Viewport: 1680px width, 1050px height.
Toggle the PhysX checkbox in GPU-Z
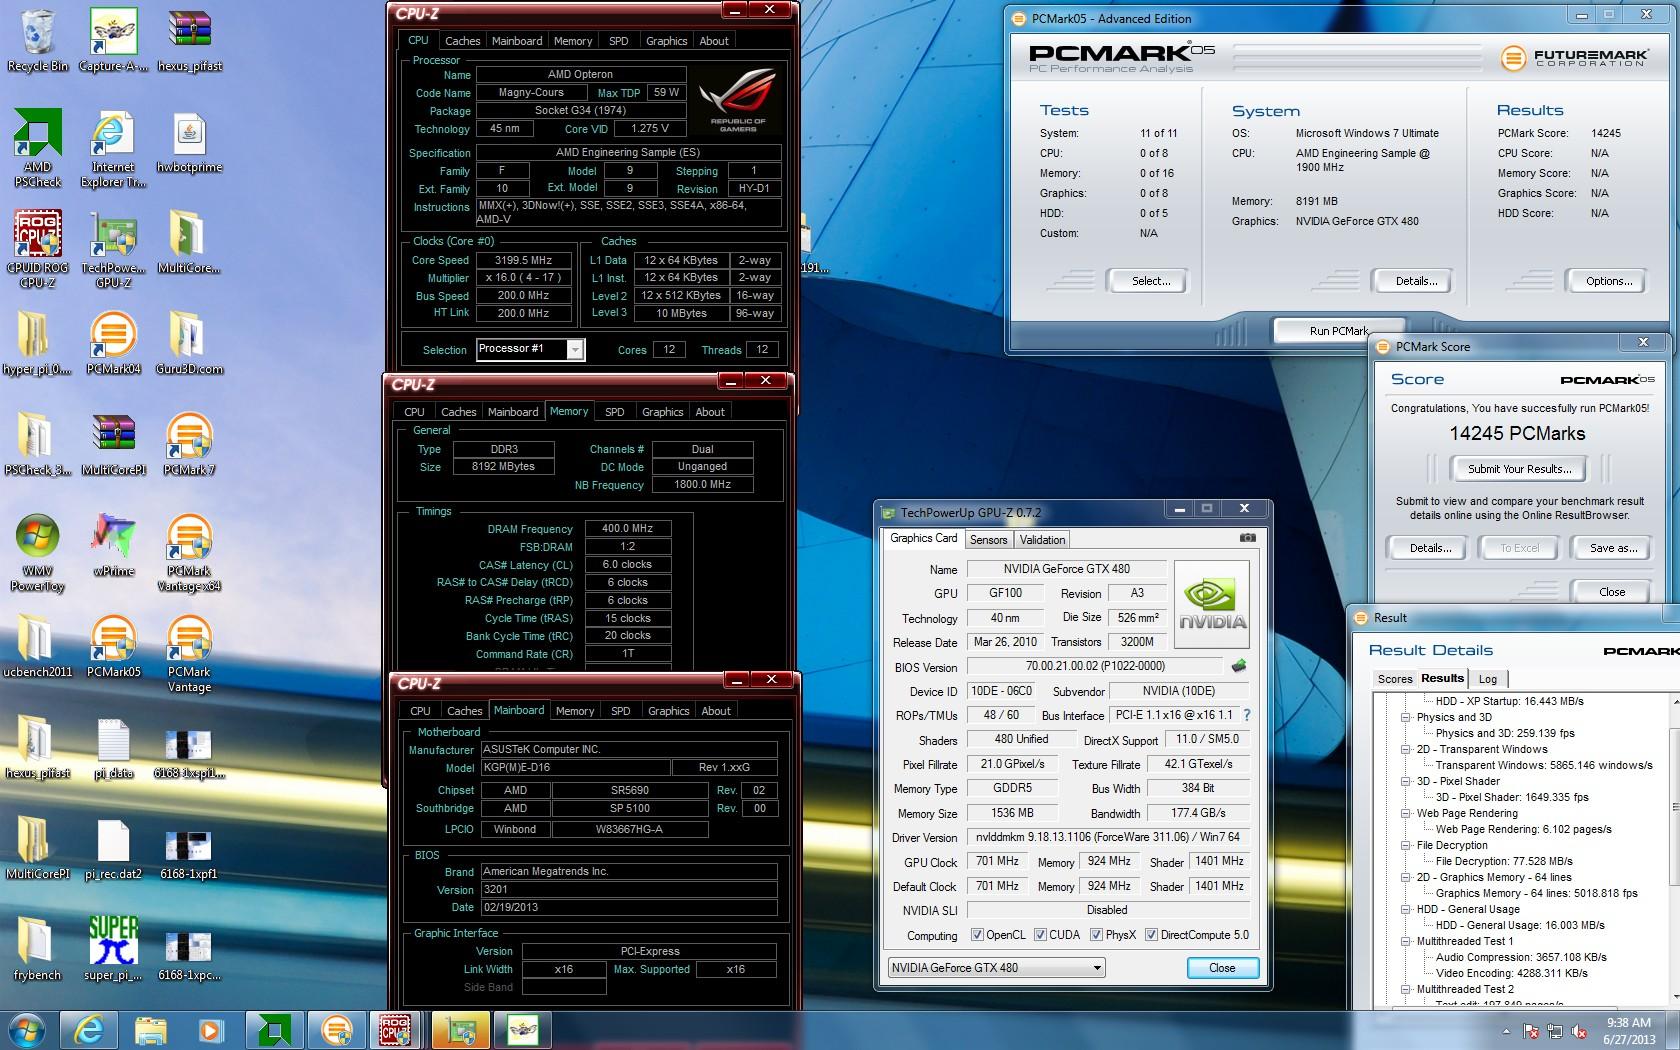click(x=1096, y=935)
